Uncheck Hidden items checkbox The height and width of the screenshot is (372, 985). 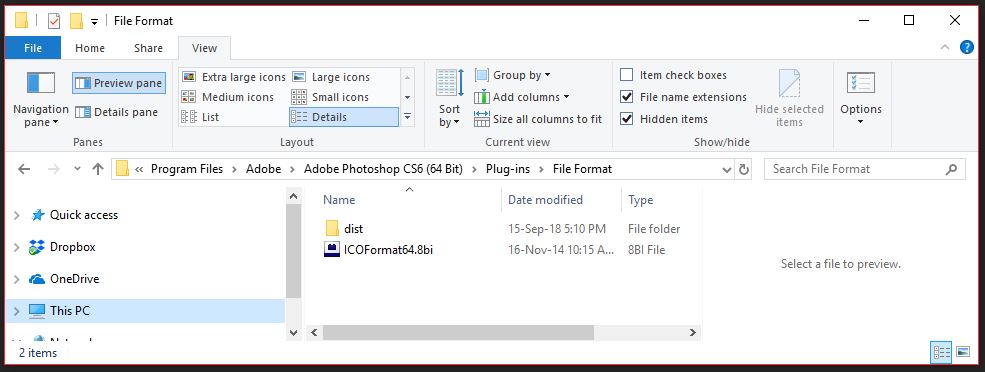[x=626, y=119]
